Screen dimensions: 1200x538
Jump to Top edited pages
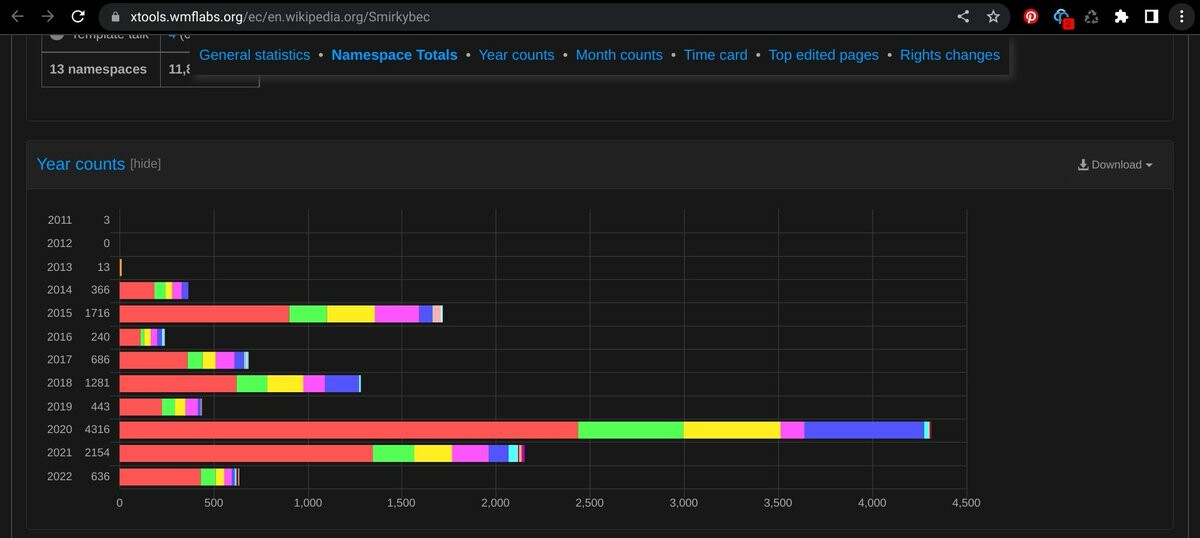[823, 55]
